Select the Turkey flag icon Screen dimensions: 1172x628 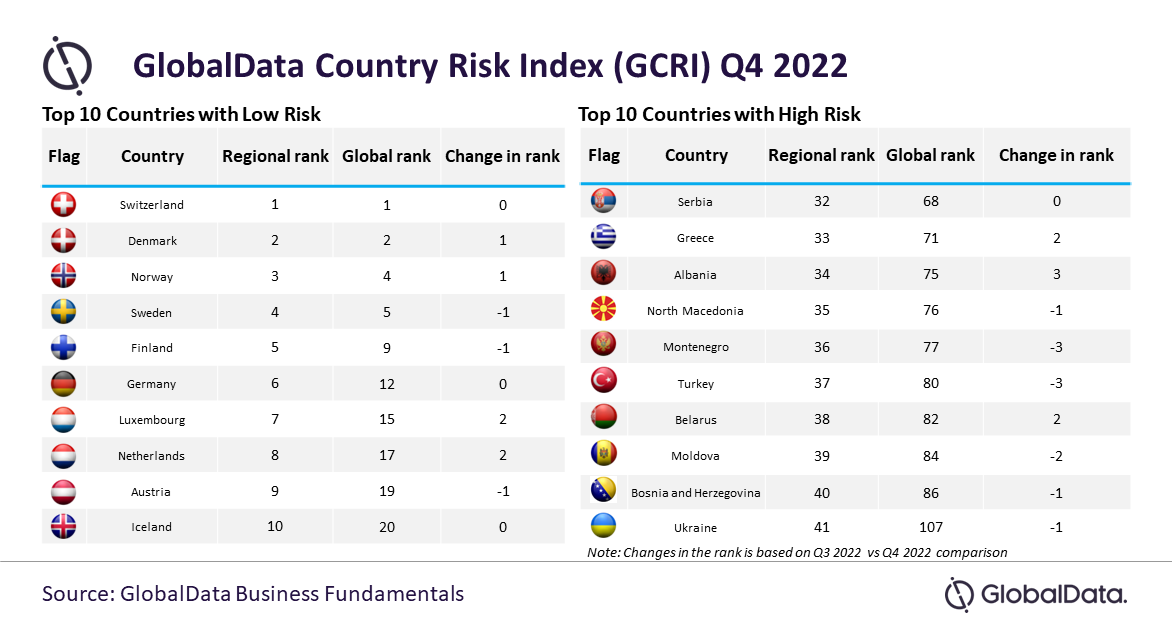pyautogui.click(x=604, y=381)
